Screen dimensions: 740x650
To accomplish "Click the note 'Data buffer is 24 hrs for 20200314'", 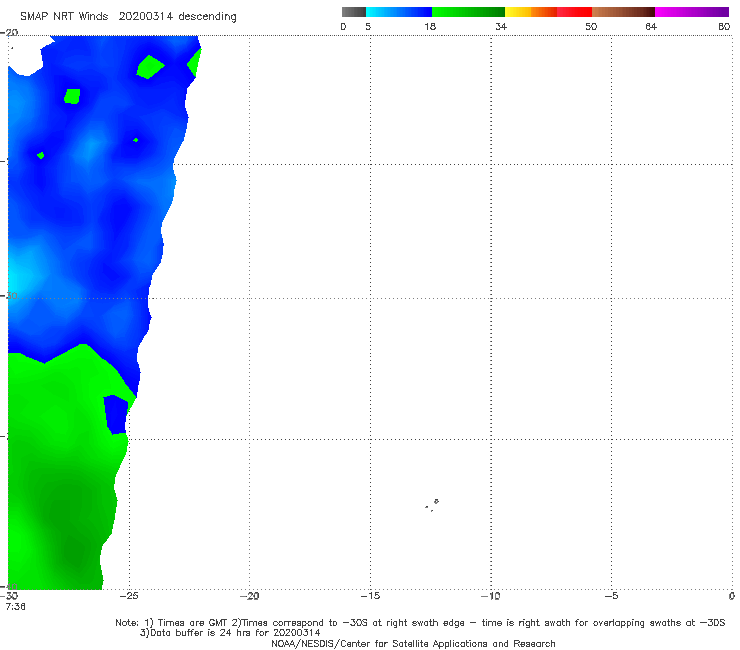I will 230,633.
